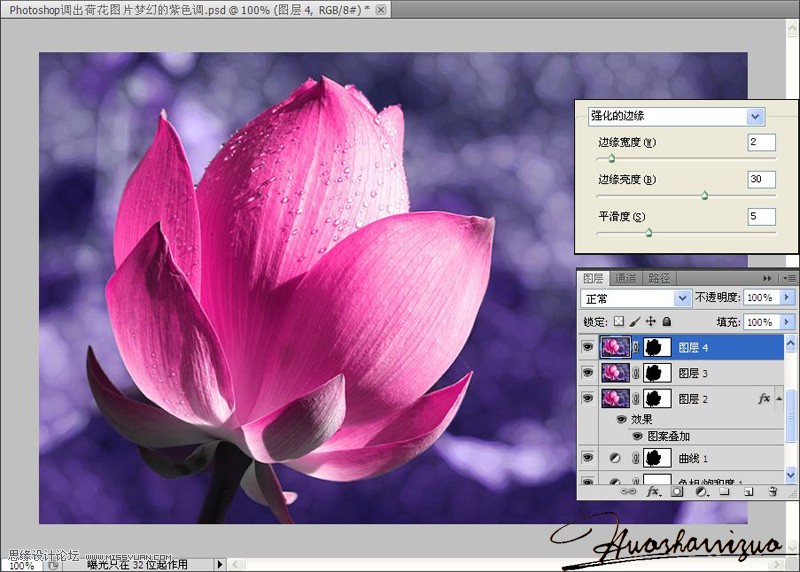
Task: Add layer mask via bottom panel icon
Action: click(x=677, y=491)
